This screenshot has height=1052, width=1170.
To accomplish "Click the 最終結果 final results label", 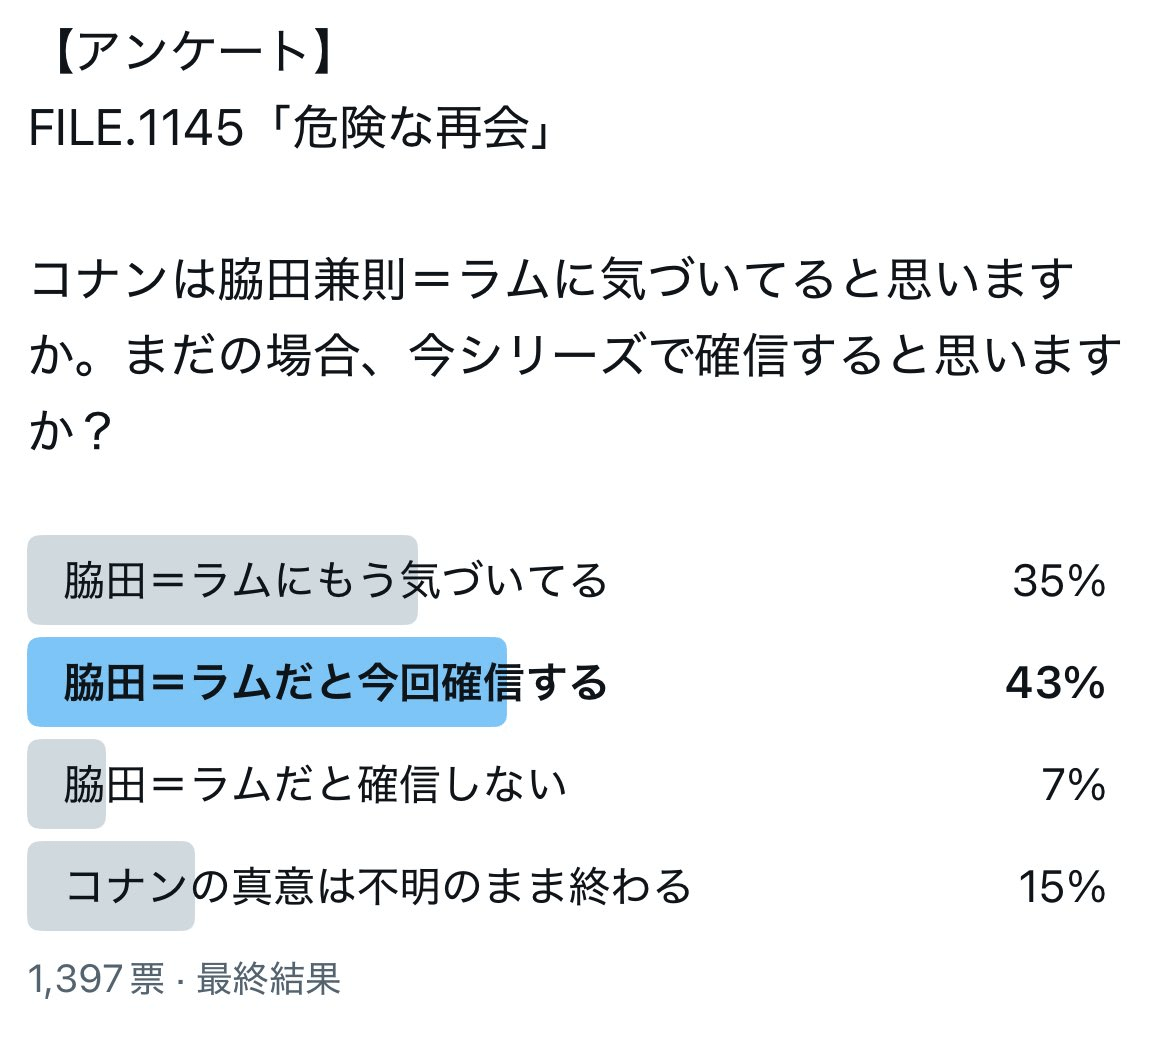I will 268,978.
